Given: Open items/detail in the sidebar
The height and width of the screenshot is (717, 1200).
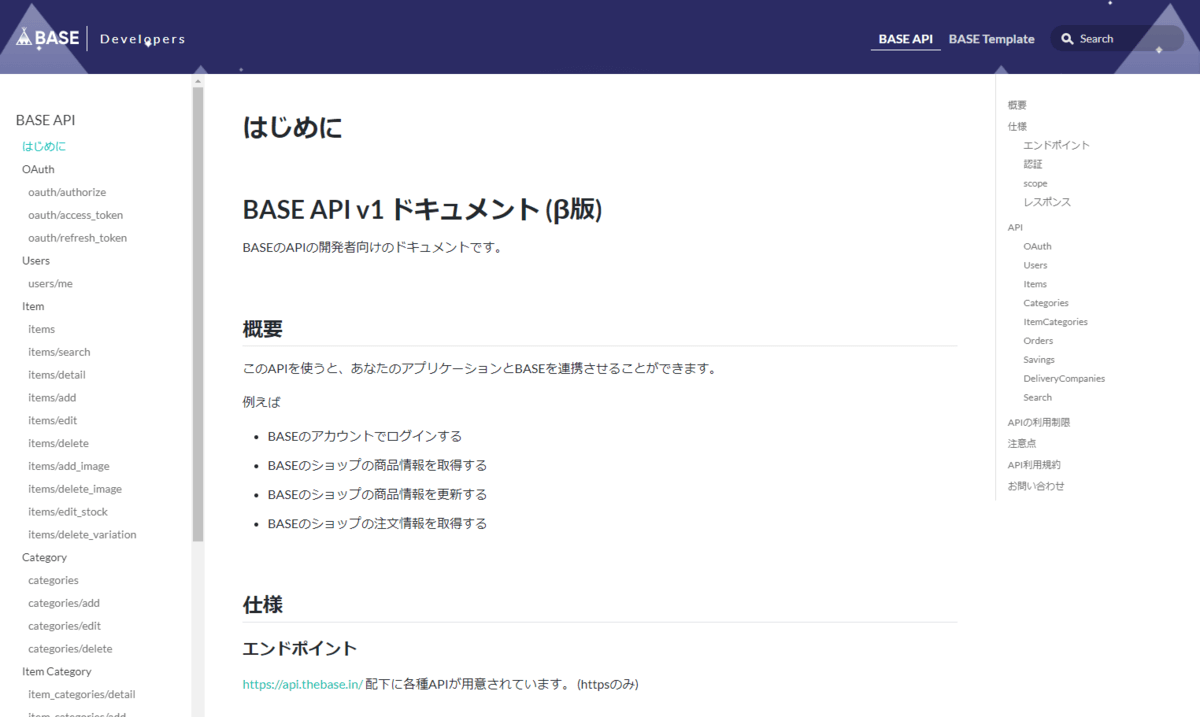Looking at the screenshot, I should pos(57,375).
